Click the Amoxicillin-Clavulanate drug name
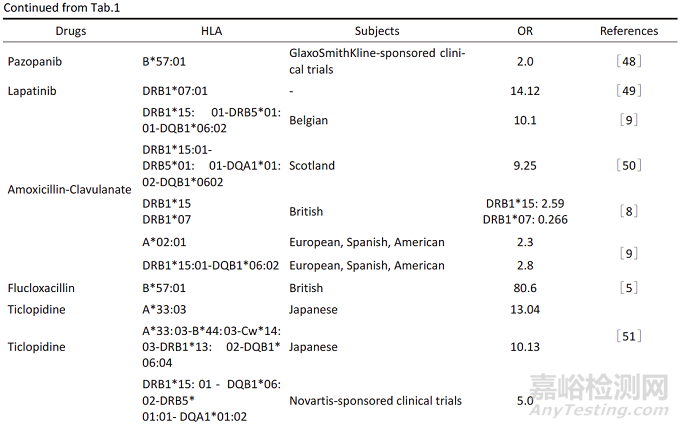Screen dimensions: 680x428 click(x=69, y=188)
